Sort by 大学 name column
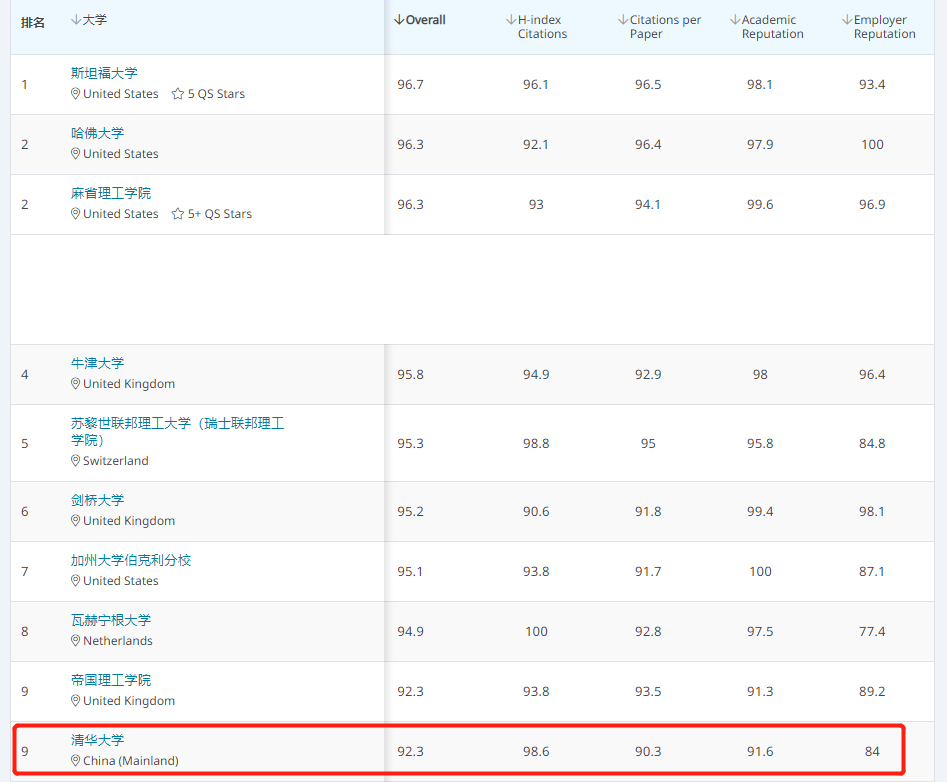The width and height of the screenshot is (947, 782). click(89, 20)
